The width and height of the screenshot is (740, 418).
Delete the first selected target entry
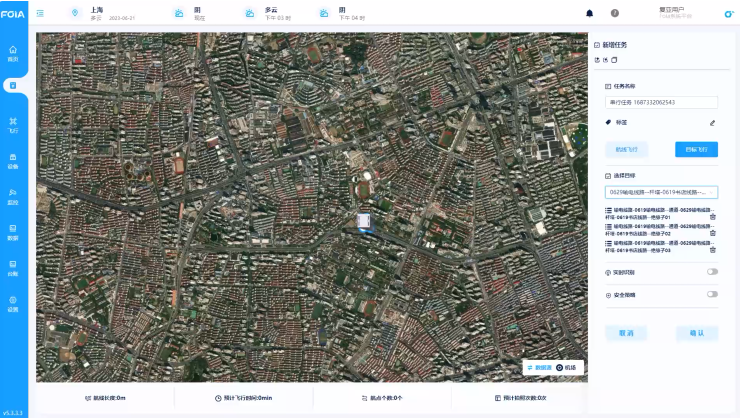tap(712, 217)
